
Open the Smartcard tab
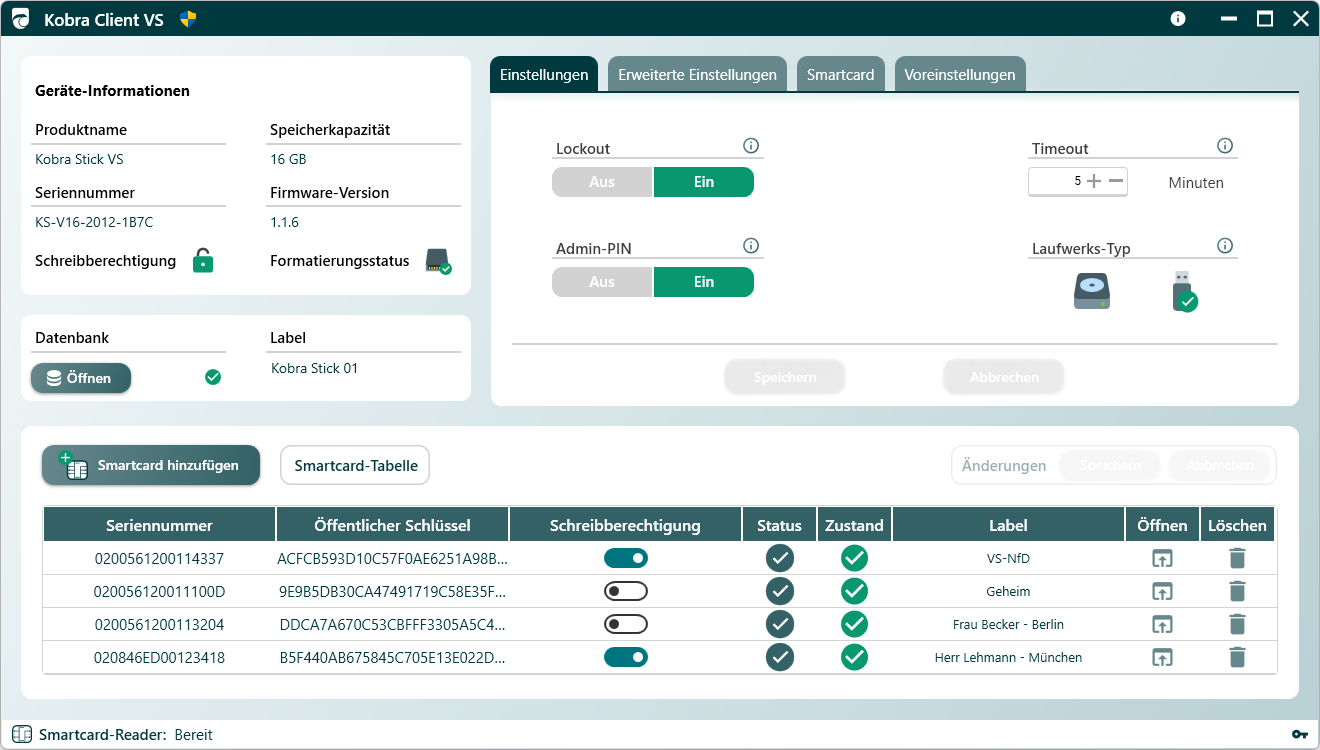[840, 75]
